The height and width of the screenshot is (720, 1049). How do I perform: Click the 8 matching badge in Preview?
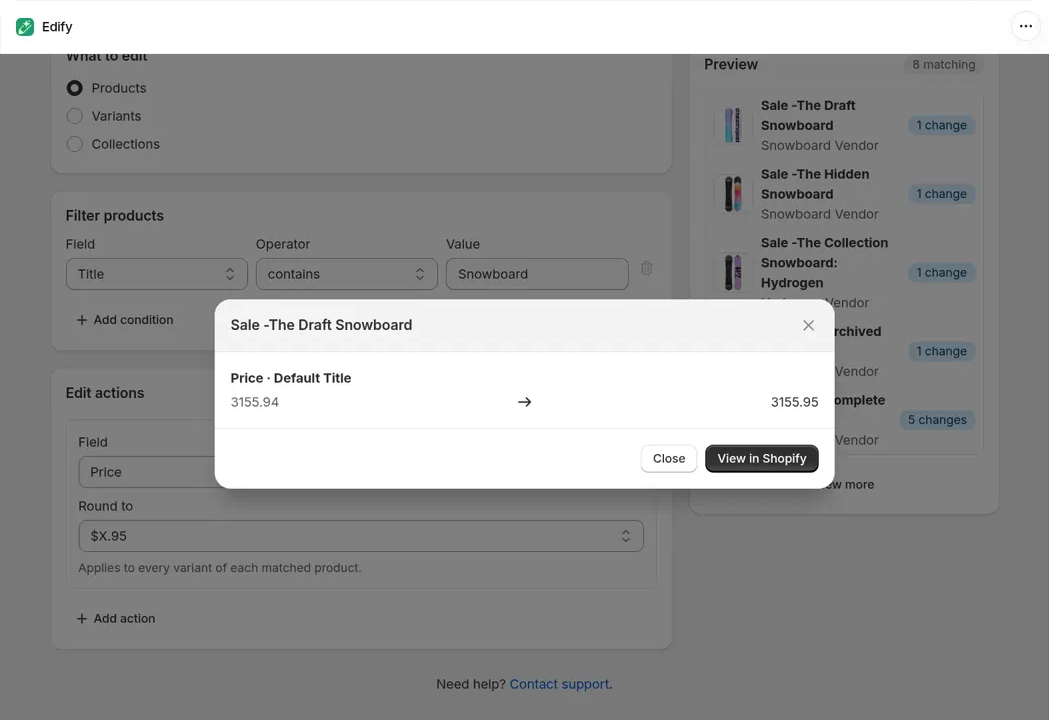tap(943, 65)
